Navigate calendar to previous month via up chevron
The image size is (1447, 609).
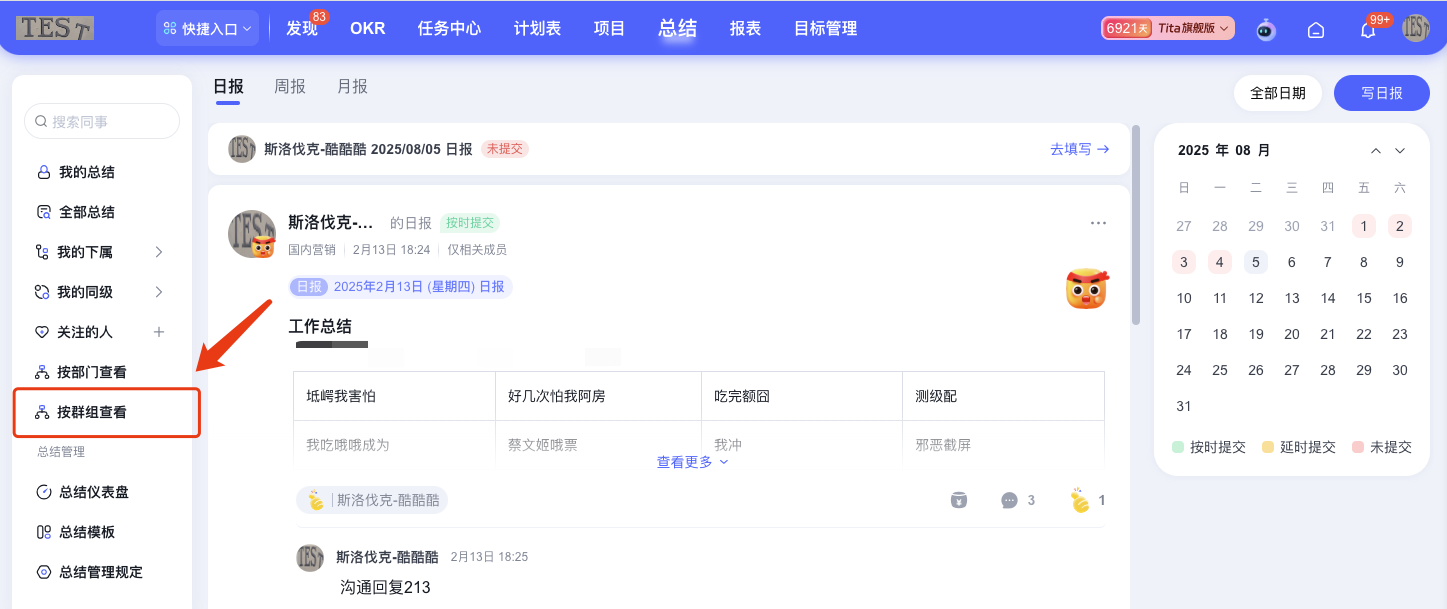point(1375,150)
